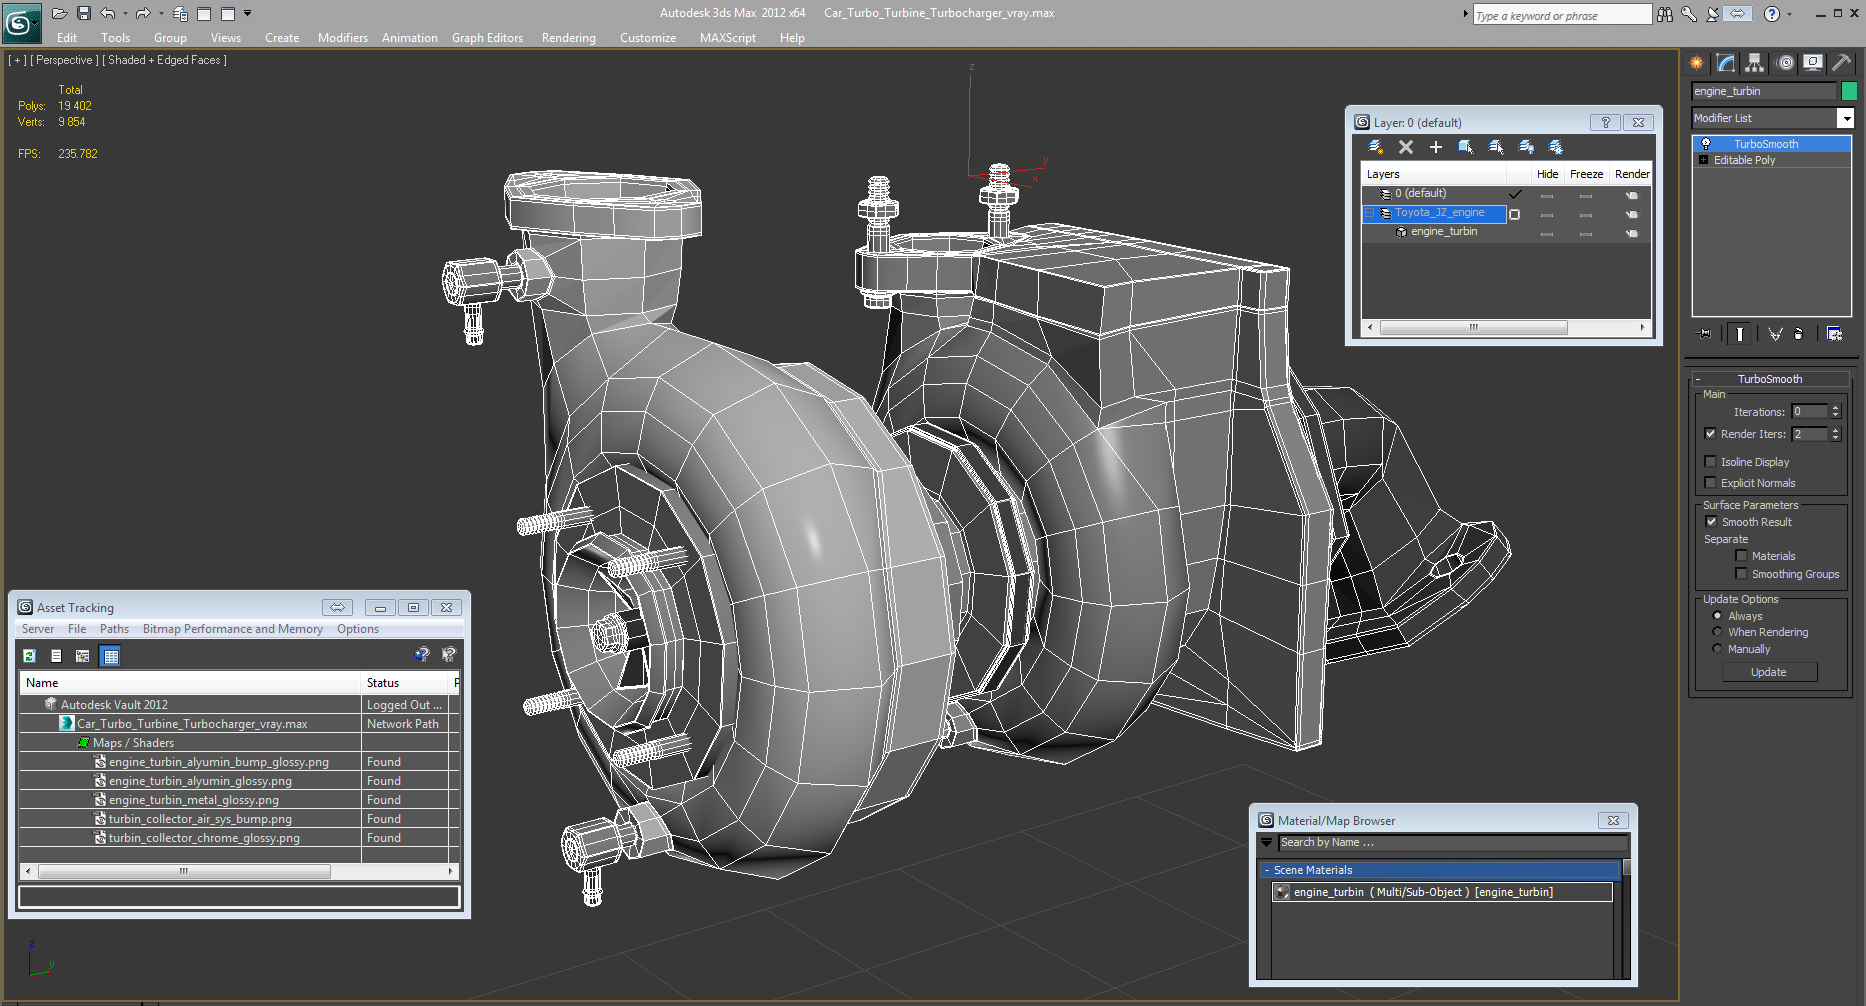Click Create New Layer icon in Layer window
Viewport: 1866px width, 1006px height.
click(x=1376, y=147)
